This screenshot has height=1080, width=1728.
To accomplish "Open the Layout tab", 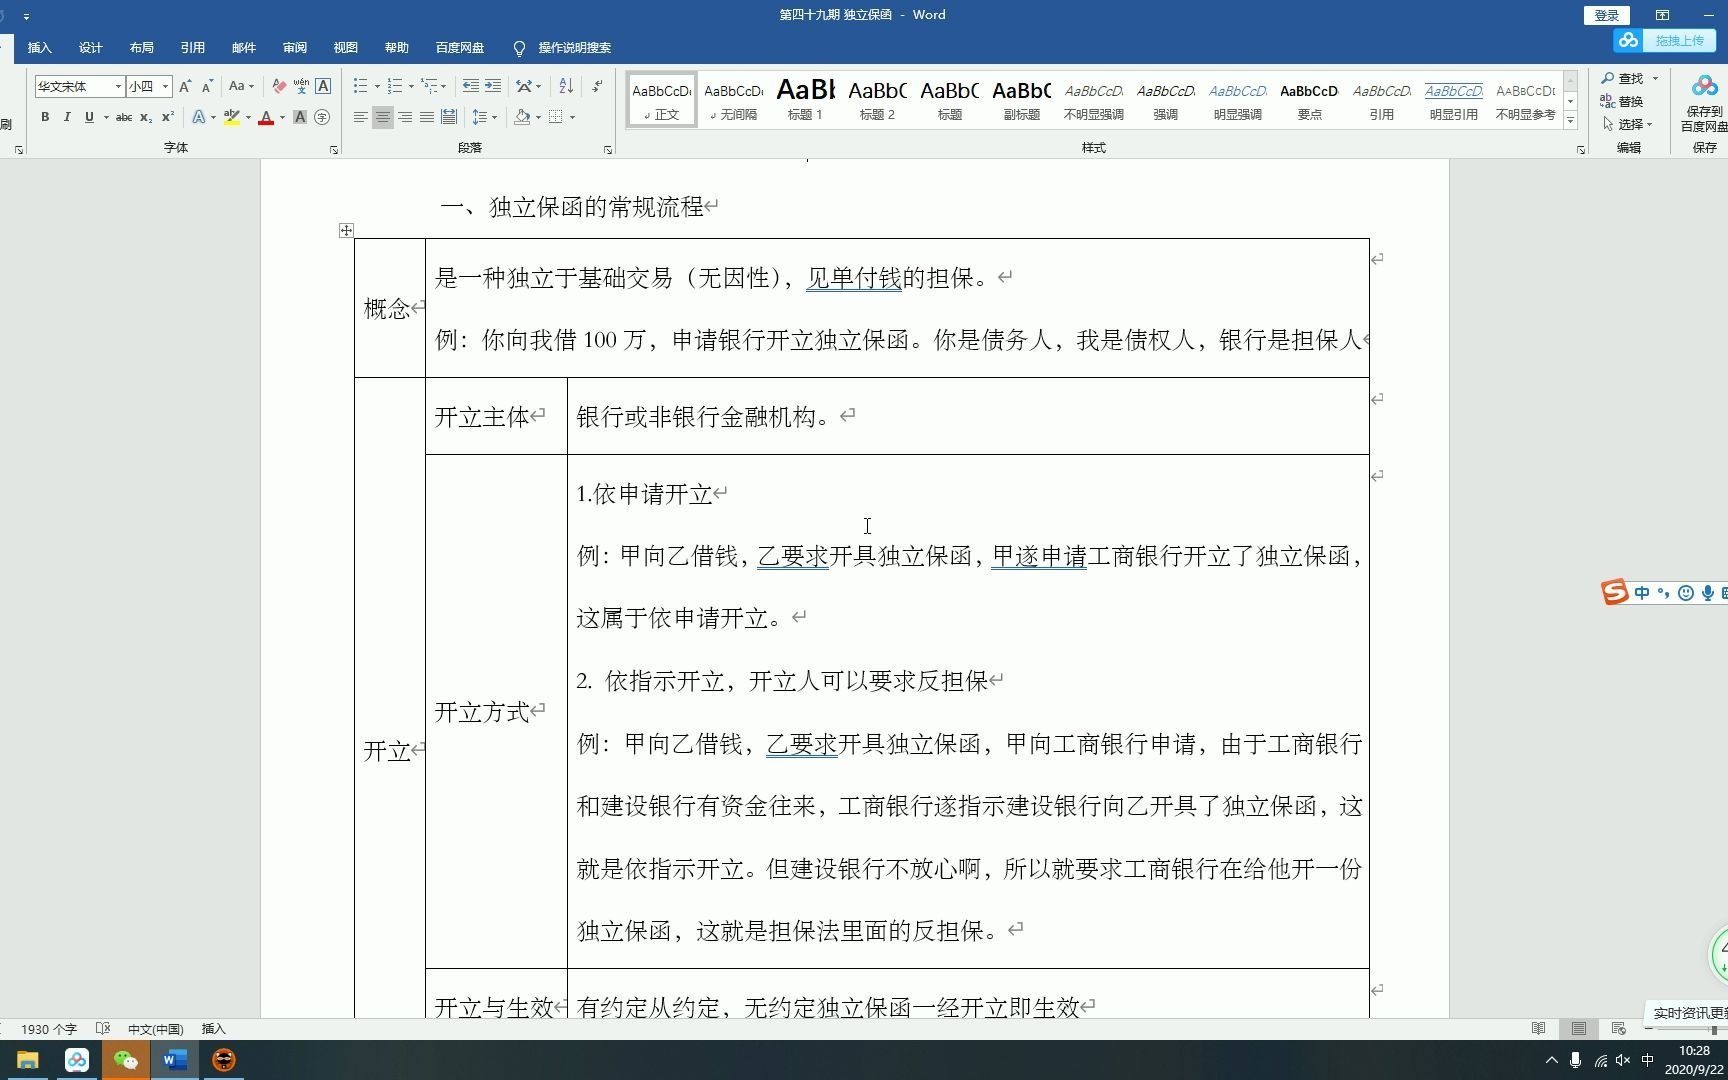I will pos(142,48).
